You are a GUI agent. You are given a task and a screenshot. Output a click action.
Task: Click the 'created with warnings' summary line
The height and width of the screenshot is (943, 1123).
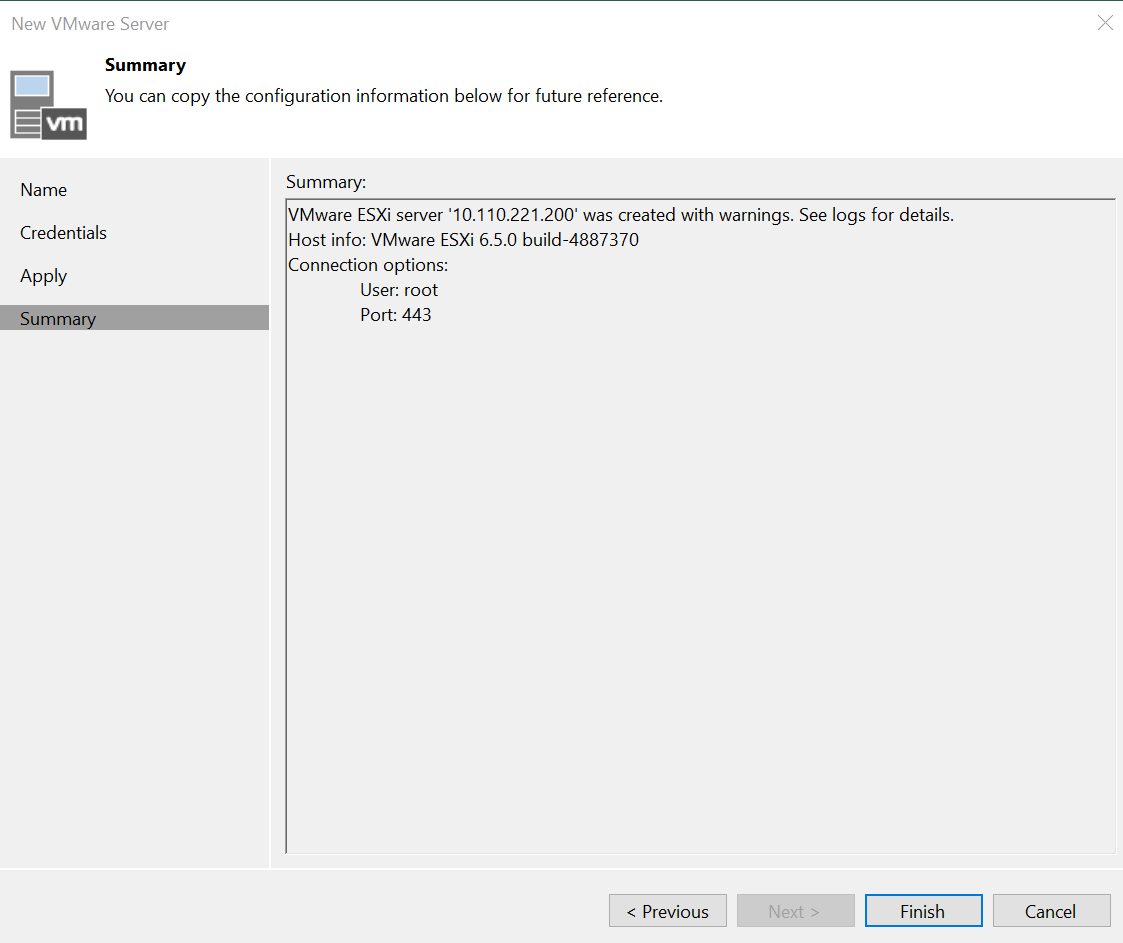[620, 215]
